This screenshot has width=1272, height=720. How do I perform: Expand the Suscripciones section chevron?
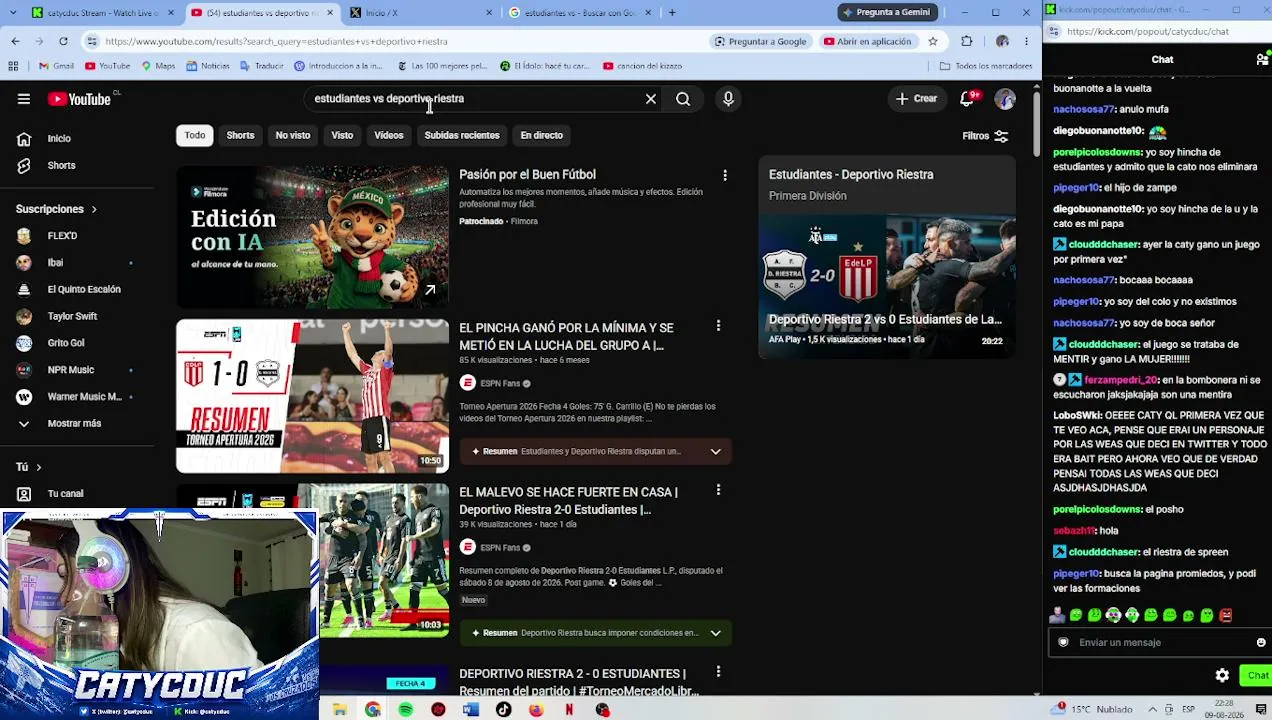[94, 209]
